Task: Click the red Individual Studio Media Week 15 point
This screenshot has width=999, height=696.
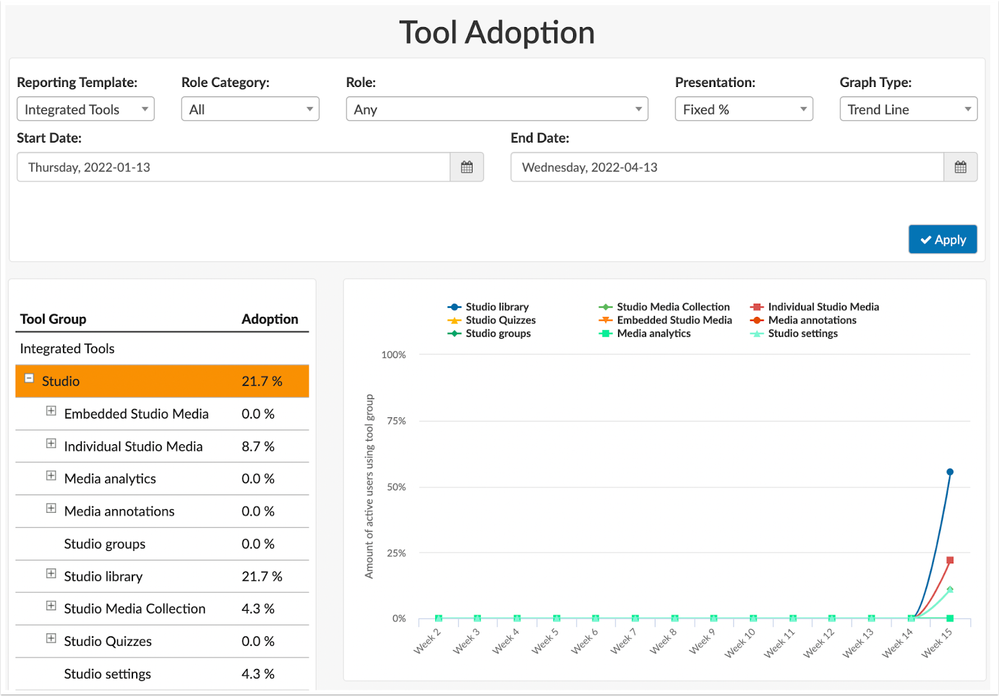Action: (x=950, y=560)
